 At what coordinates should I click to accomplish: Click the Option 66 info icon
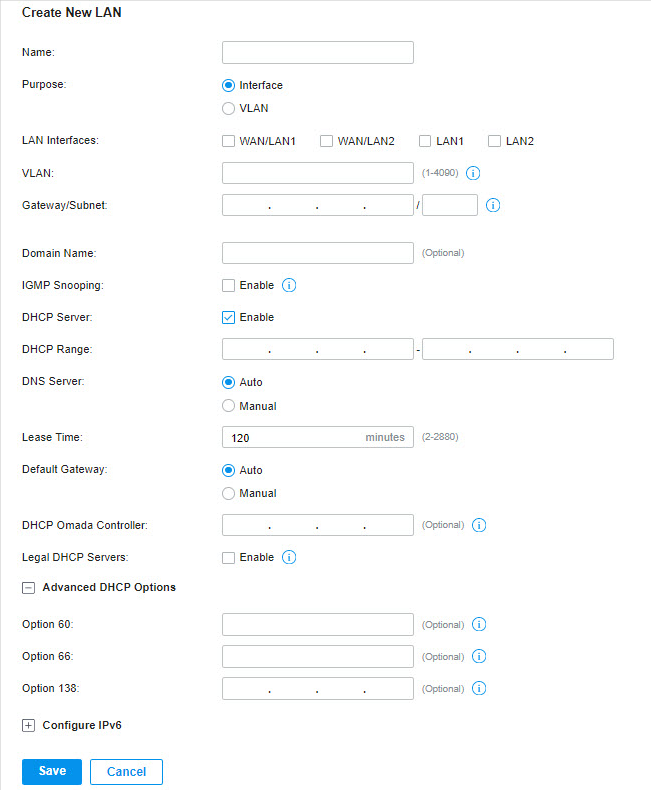[x=479, y=656]
